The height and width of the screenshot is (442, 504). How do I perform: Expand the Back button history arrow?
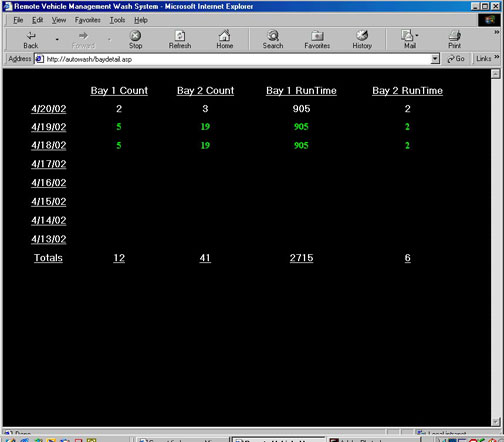[x=57, y=39]
